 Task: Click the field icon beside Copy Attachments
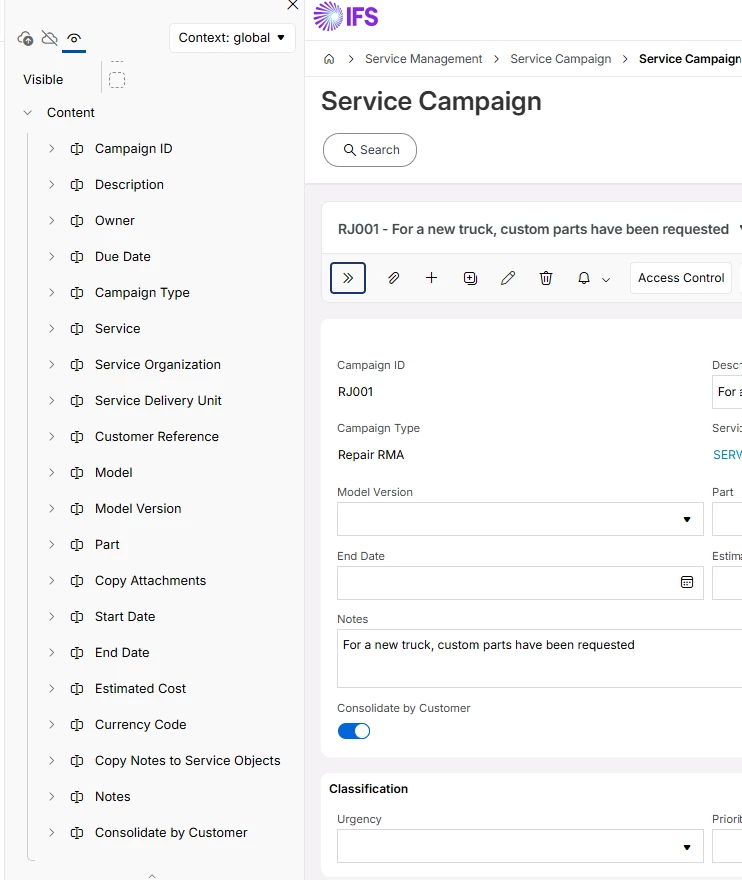[77, 580]
